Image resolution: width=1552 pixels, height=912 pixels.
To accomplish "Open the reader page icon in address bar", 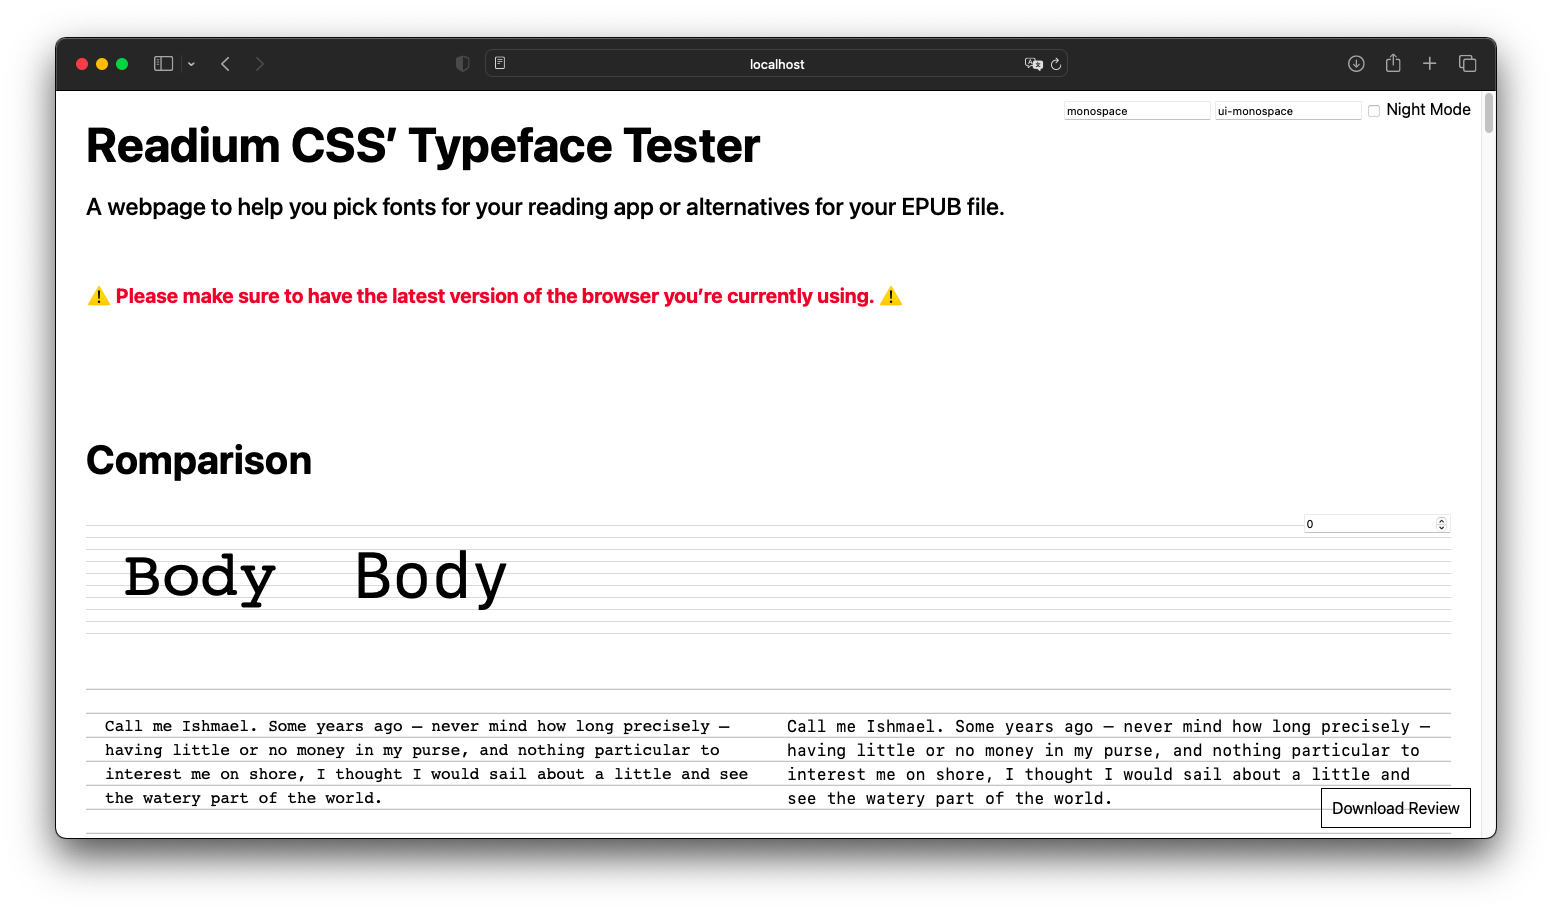I will 500,63.
